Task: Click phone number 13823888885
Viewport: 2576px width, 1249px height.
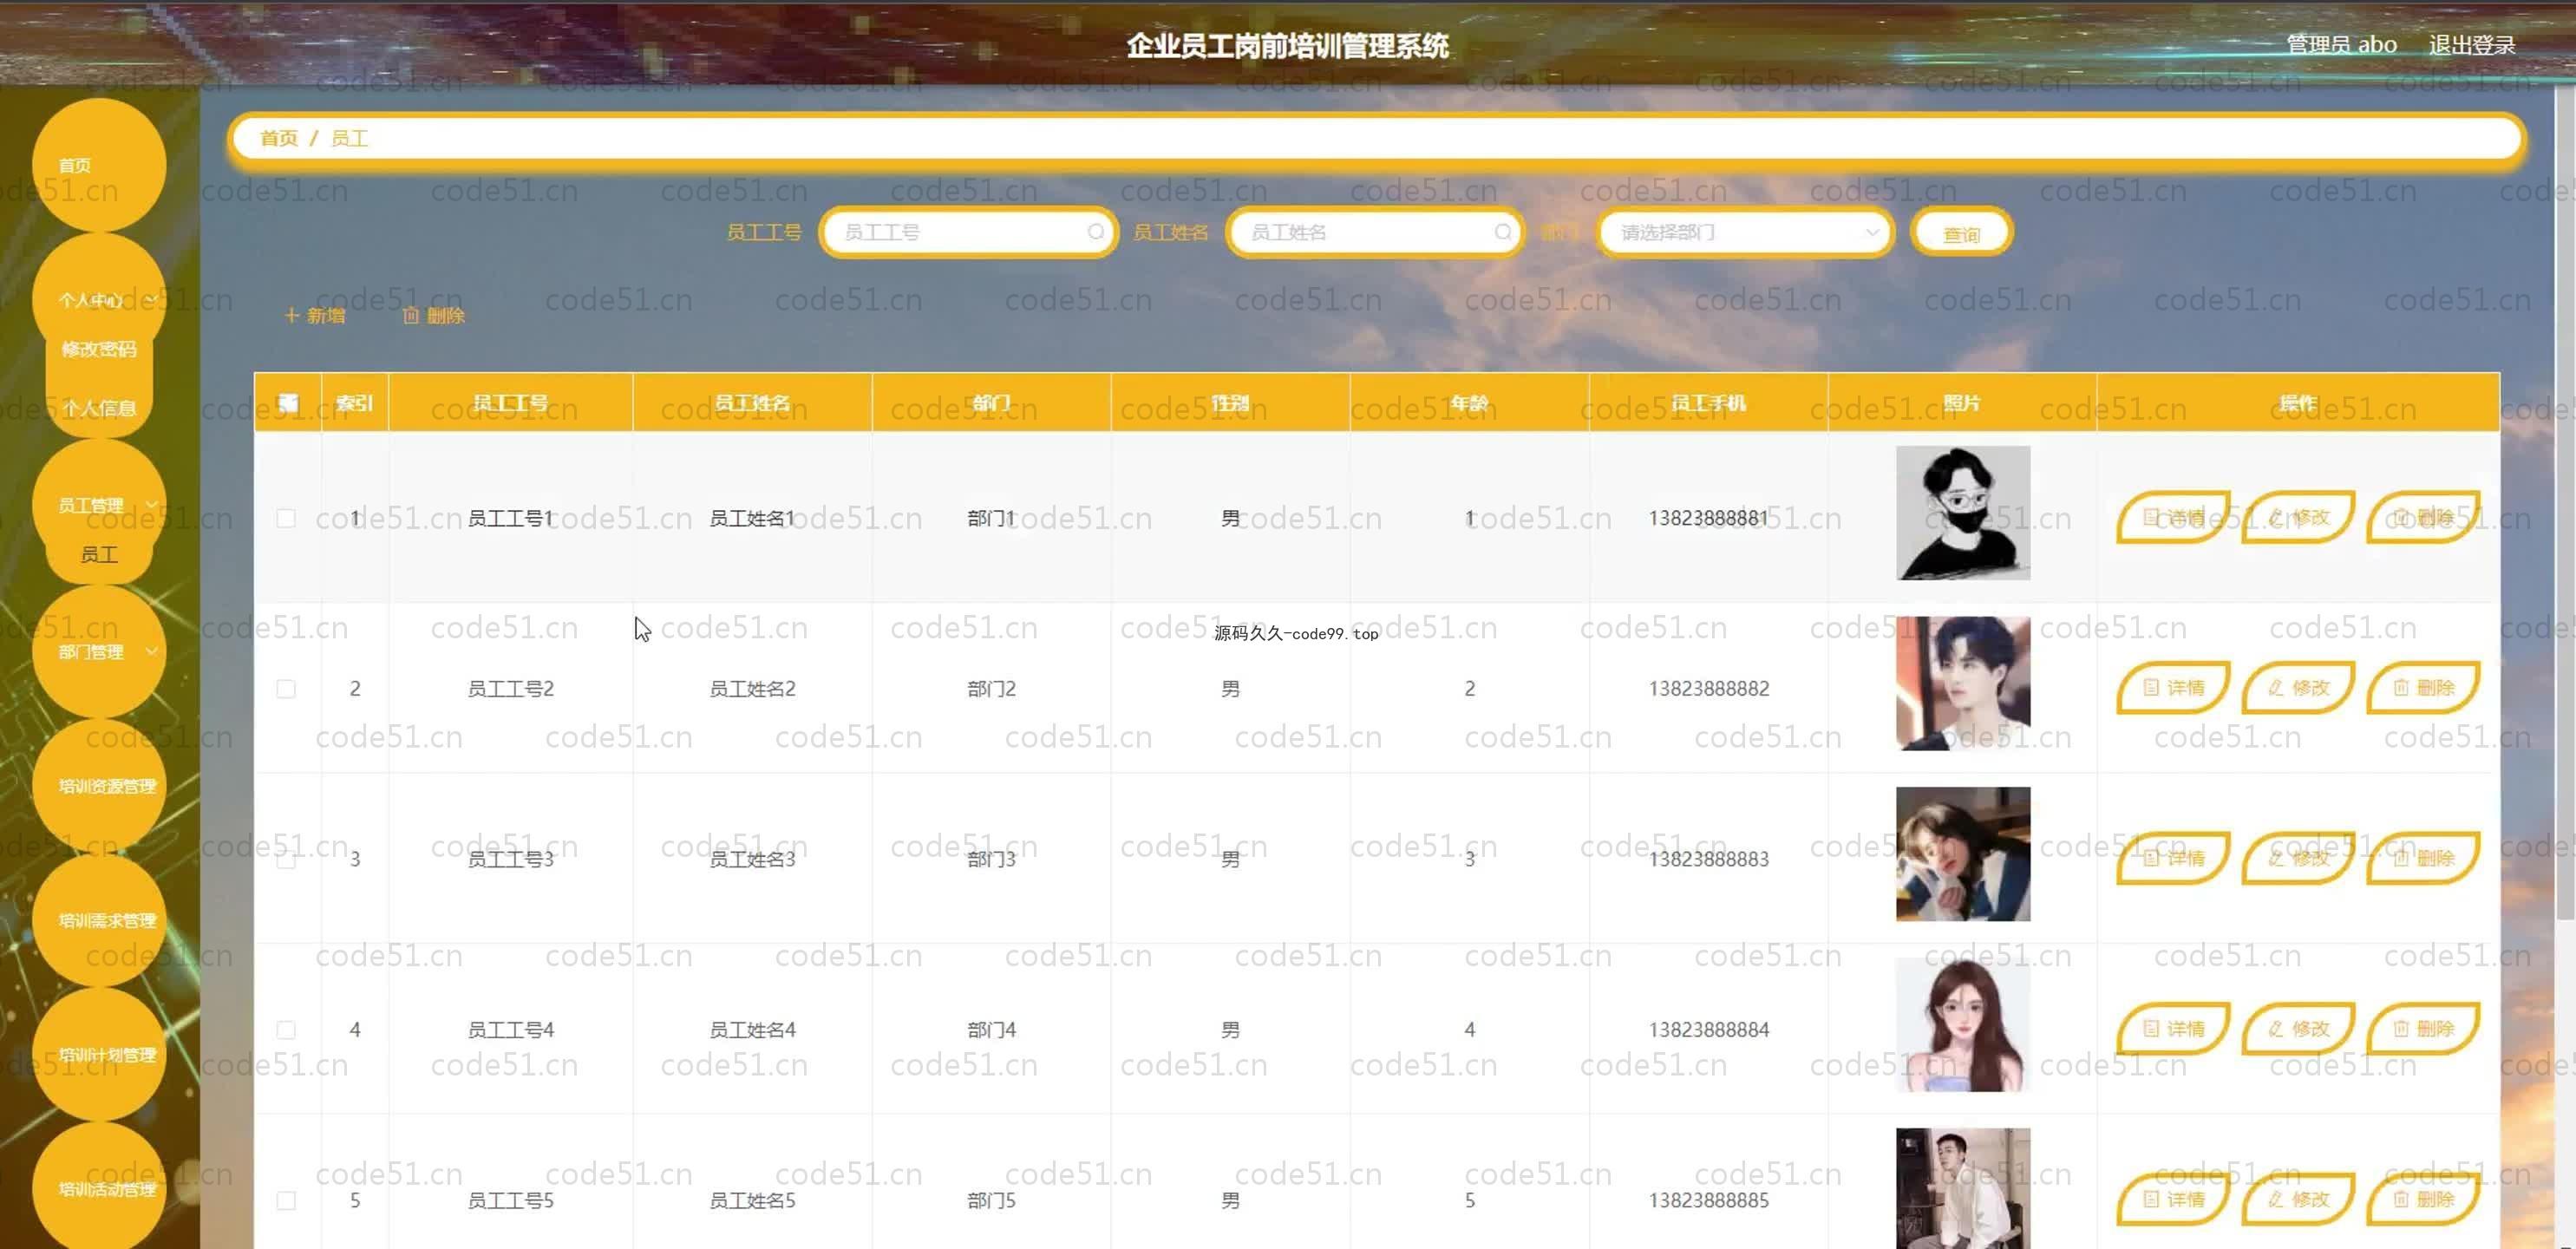Action: (x=1708, y=1200)
